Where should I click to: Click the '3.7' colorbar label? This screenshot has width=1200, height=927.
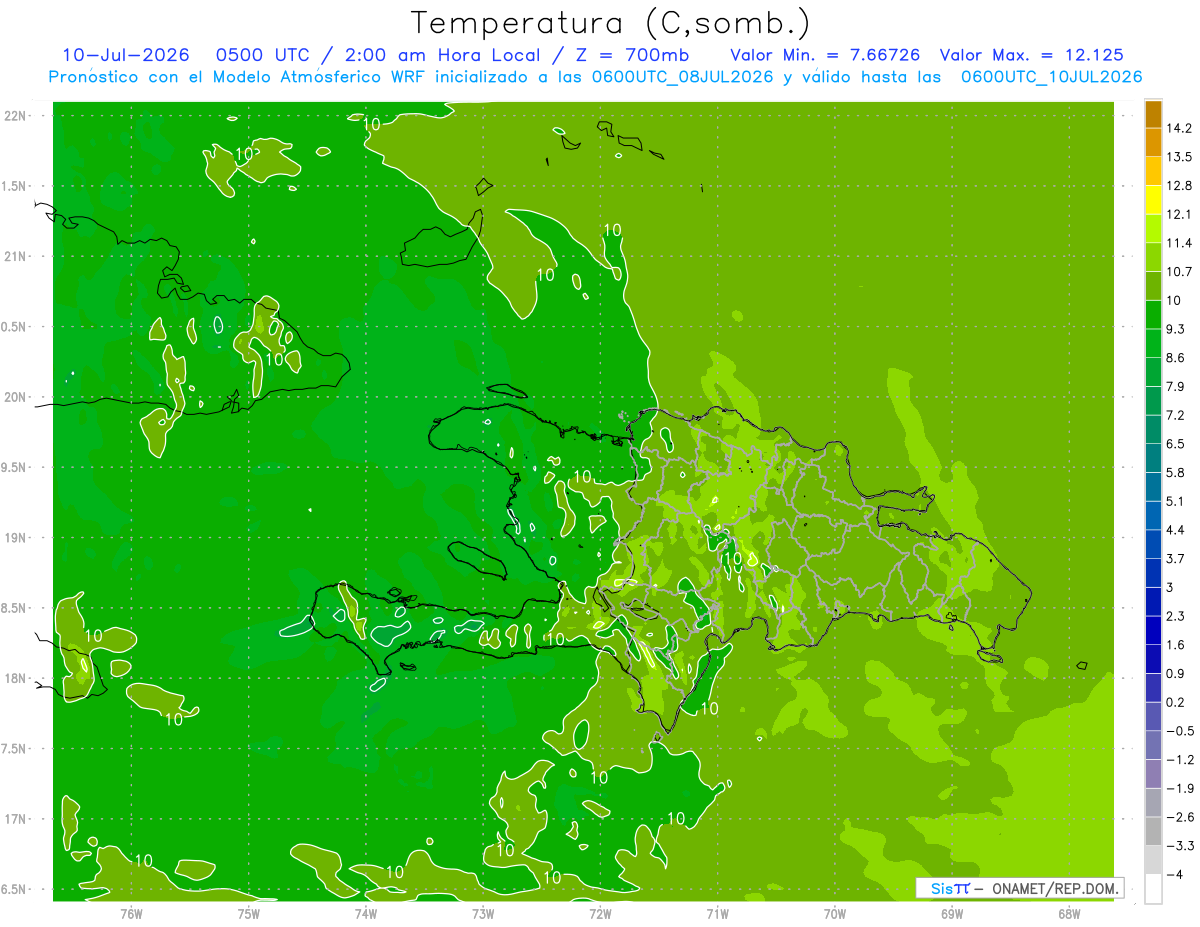(1176, 559)
